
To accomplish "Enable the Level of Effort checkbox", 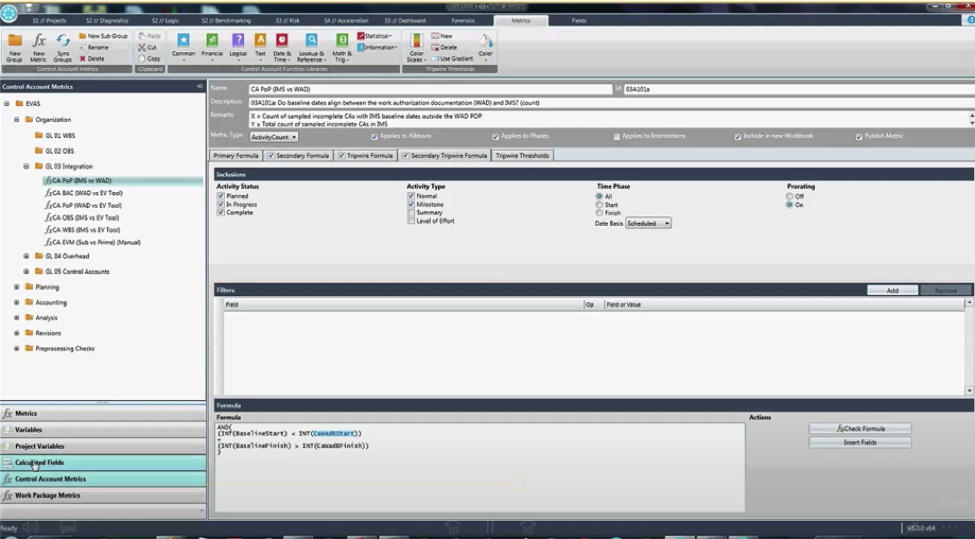I will click(x=411, y=221).
